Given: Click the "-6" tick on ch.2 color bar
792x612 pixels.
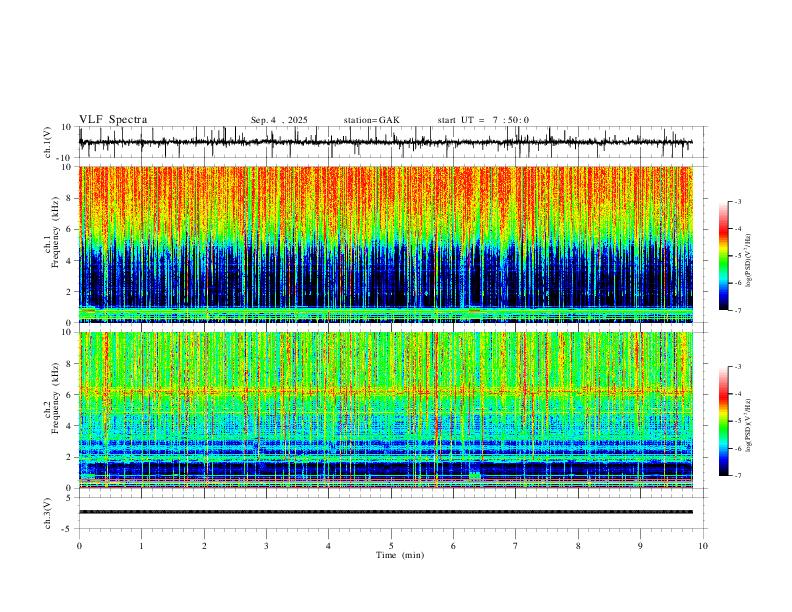Looking at the screenshot, I should (738, 448).
